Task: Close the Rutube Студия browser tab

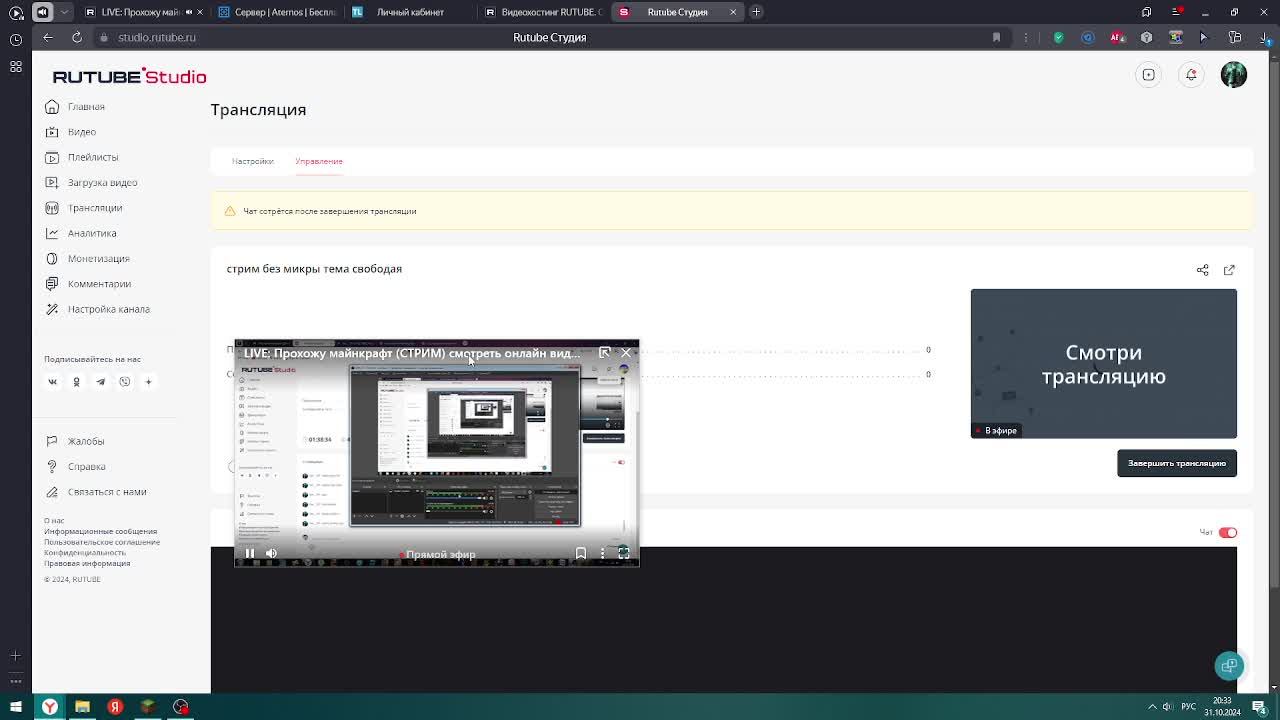Action: 733,12
